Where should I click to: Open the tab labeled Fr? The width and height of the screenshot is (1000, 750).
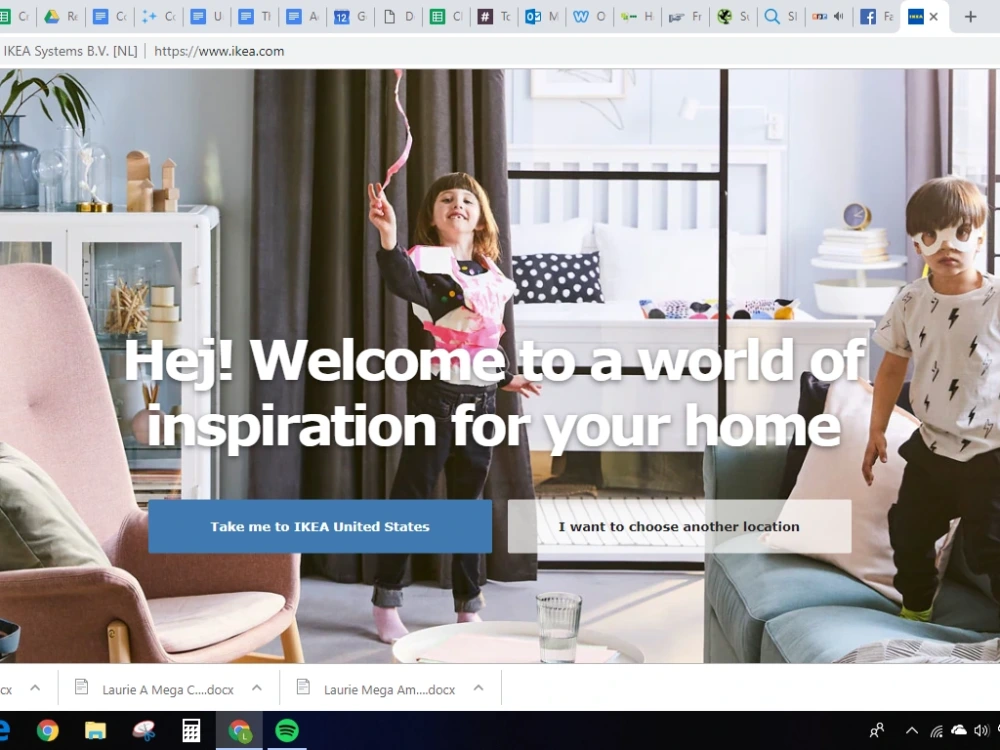(685, 17)
